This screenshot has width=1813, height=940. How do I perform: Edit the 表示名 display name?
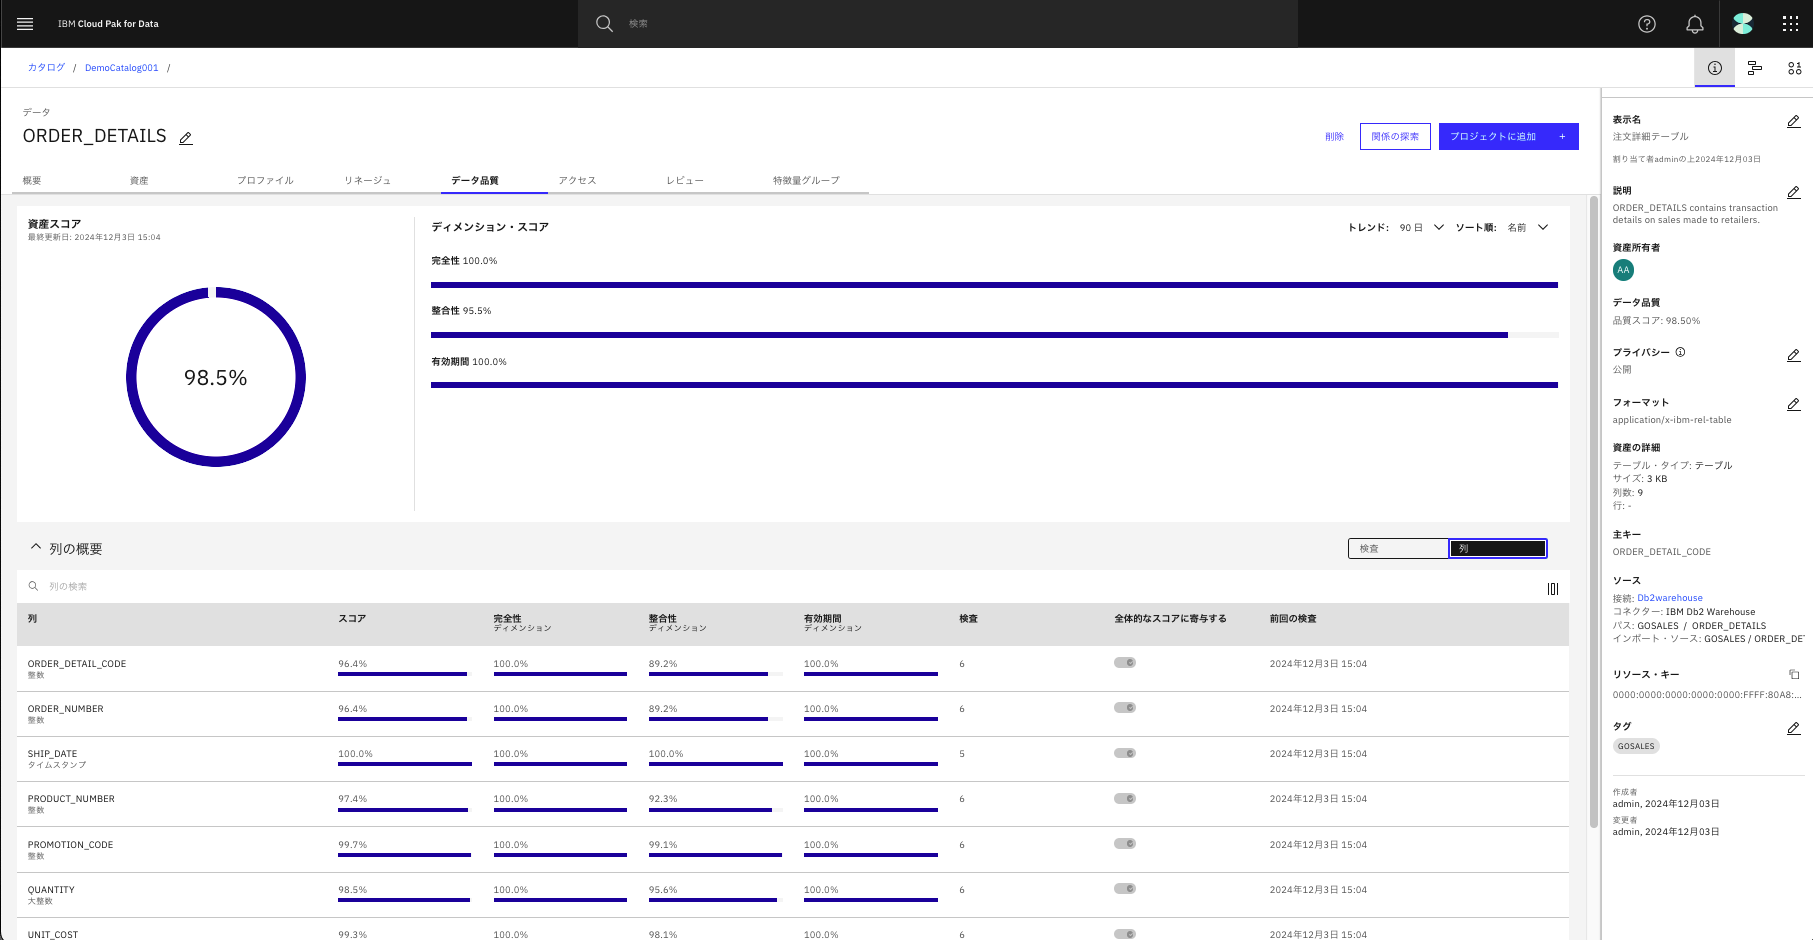coord(1794,121)
